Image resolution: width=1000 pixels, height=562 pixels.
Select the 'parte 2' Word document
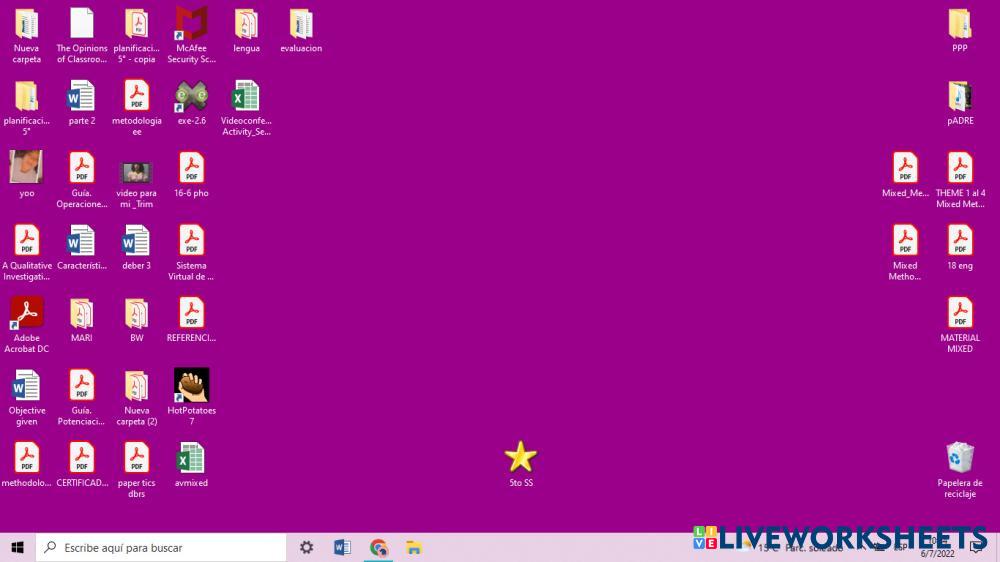[82, 97]
